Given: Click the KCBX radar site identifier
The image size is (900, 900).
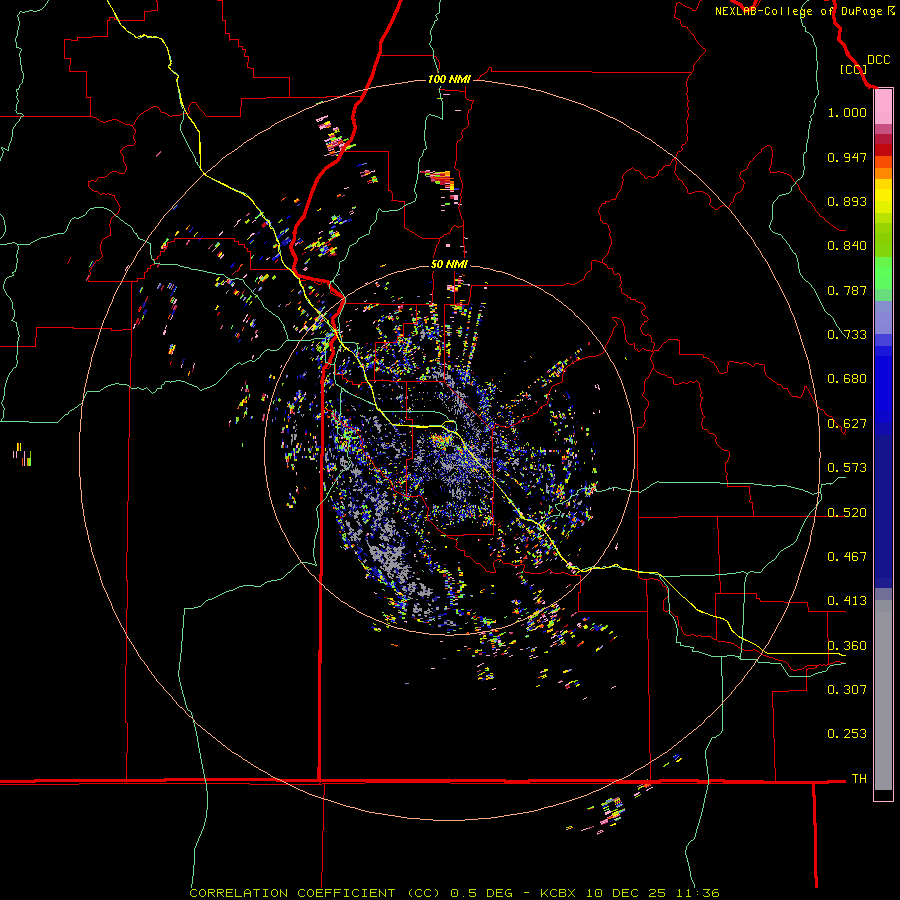Looking at the screenshot, I should click(558, 893).
